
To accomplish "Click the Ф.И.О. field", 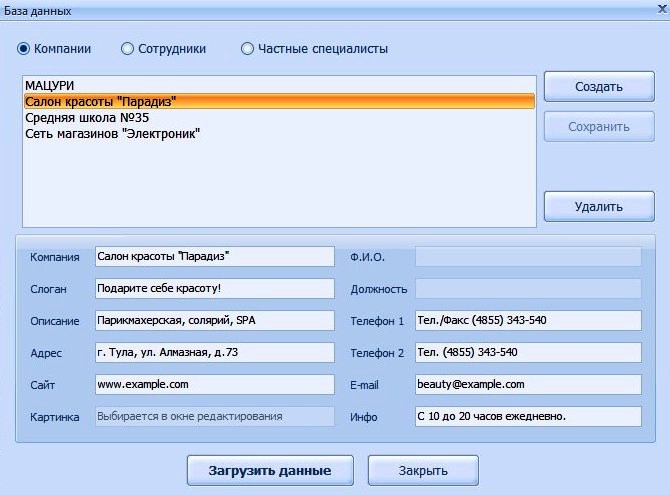I will point(528,256).
